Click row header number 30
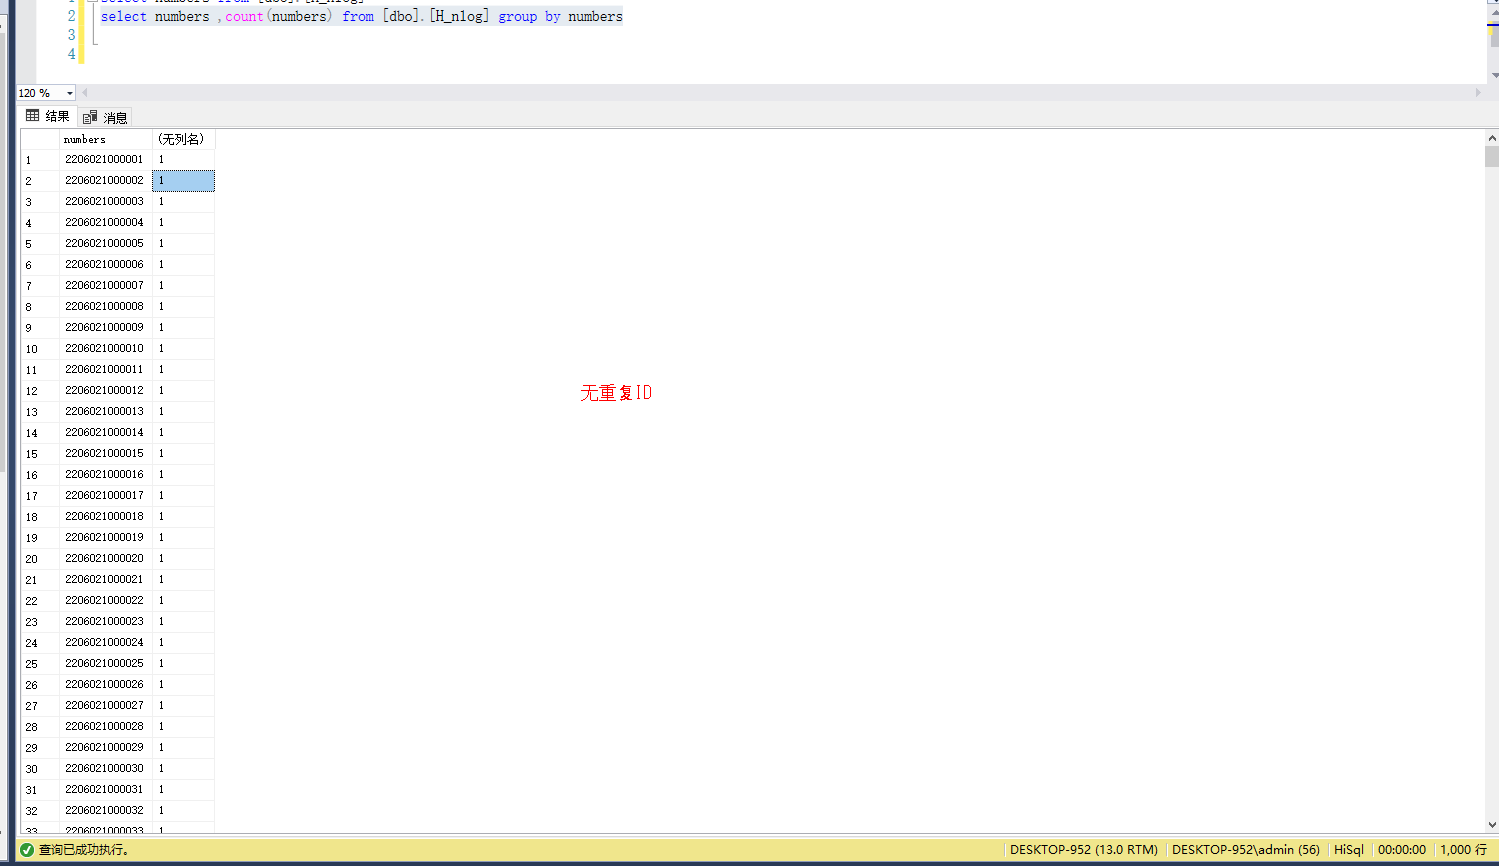The height and width of the screenshot is (866, 1499). click(40, 769)
